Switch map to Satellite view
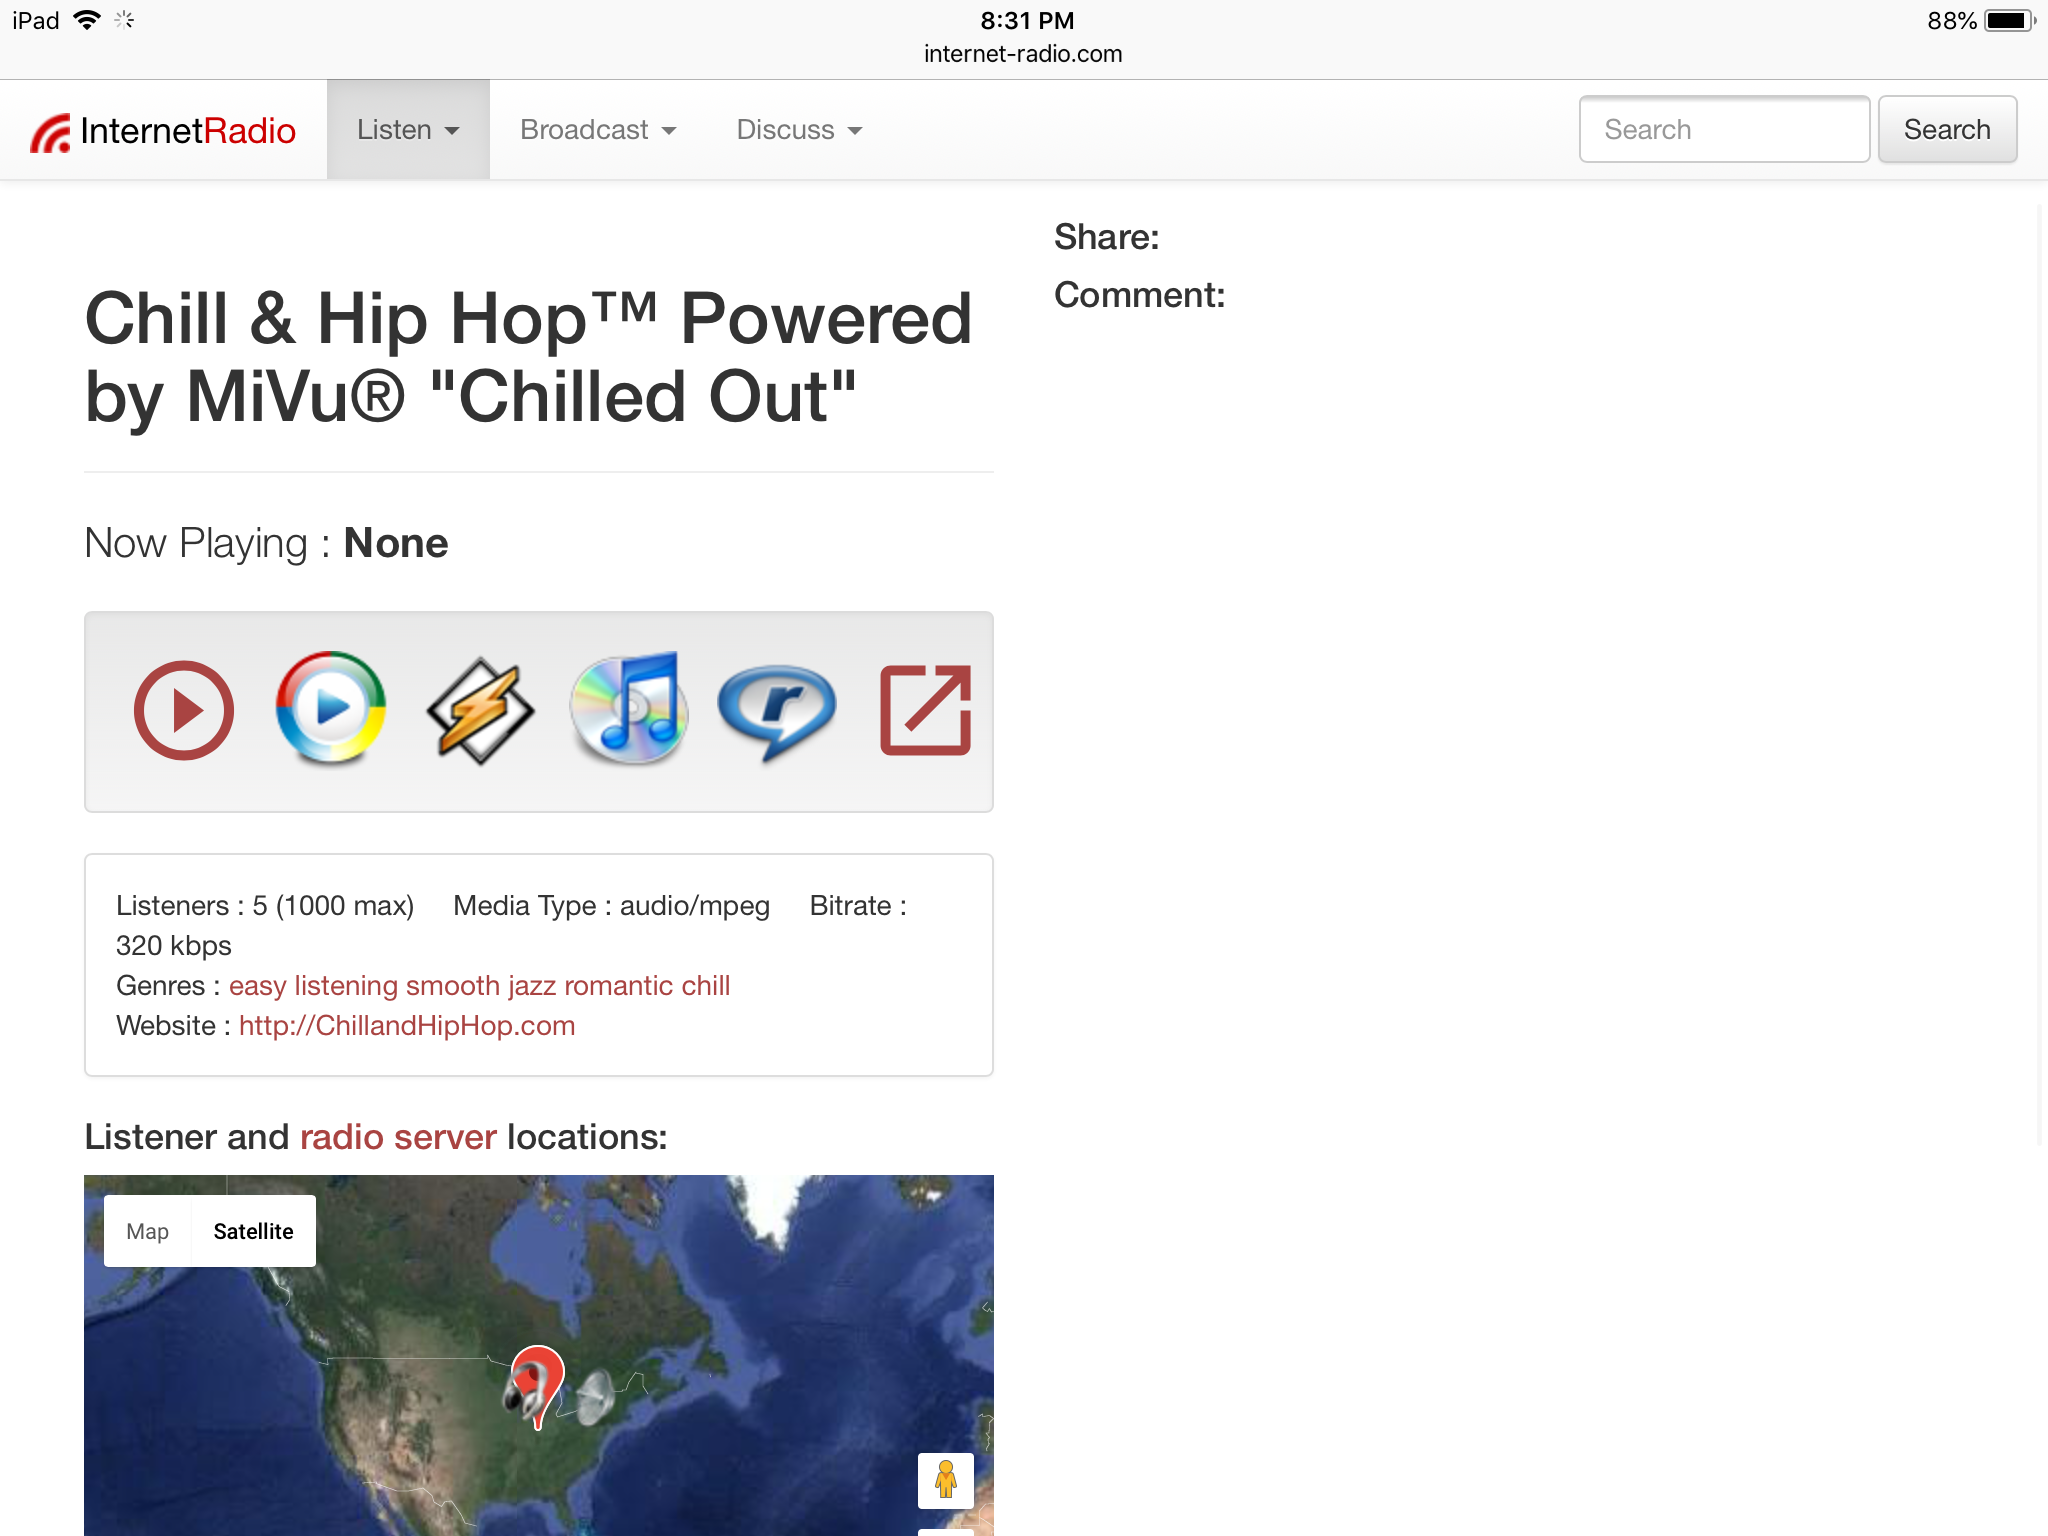Viewport: 2048px width, 1536px height. pyautogui.click(x=253, y=1232)
